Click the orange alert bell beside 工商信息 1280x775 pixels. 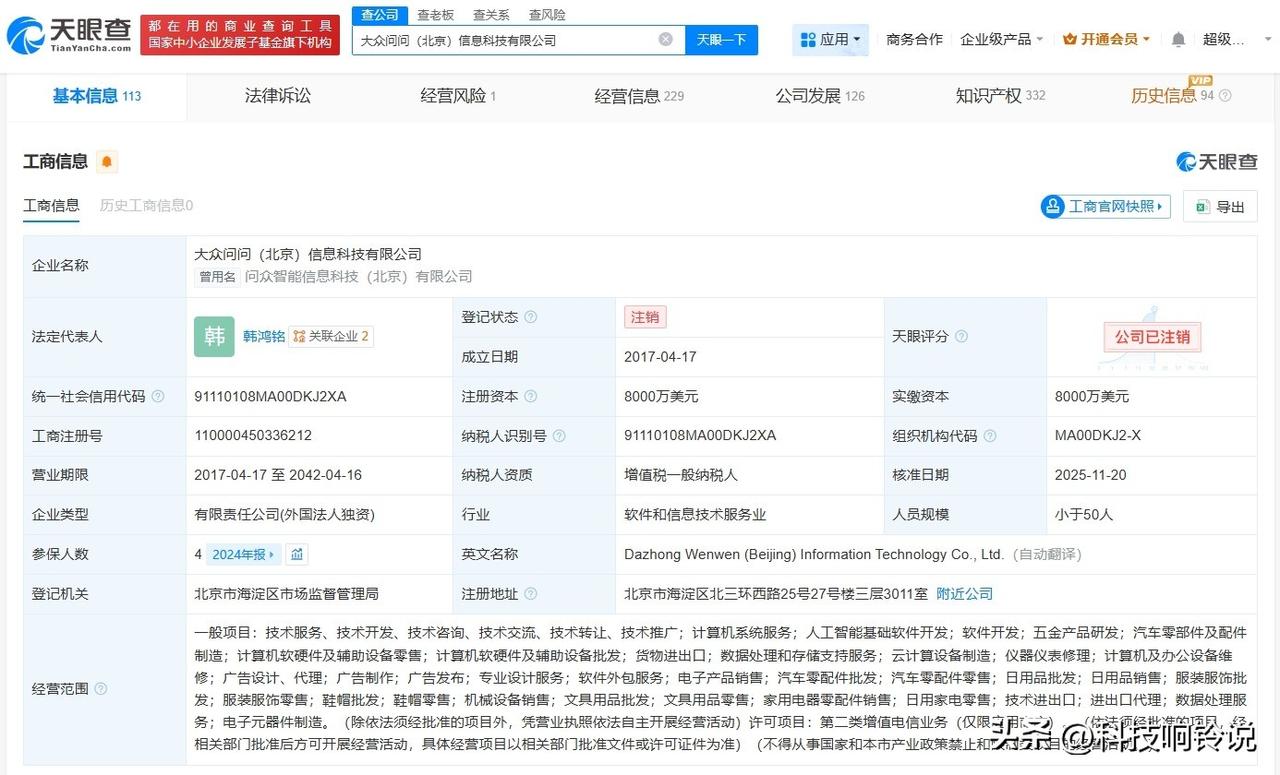107,161
